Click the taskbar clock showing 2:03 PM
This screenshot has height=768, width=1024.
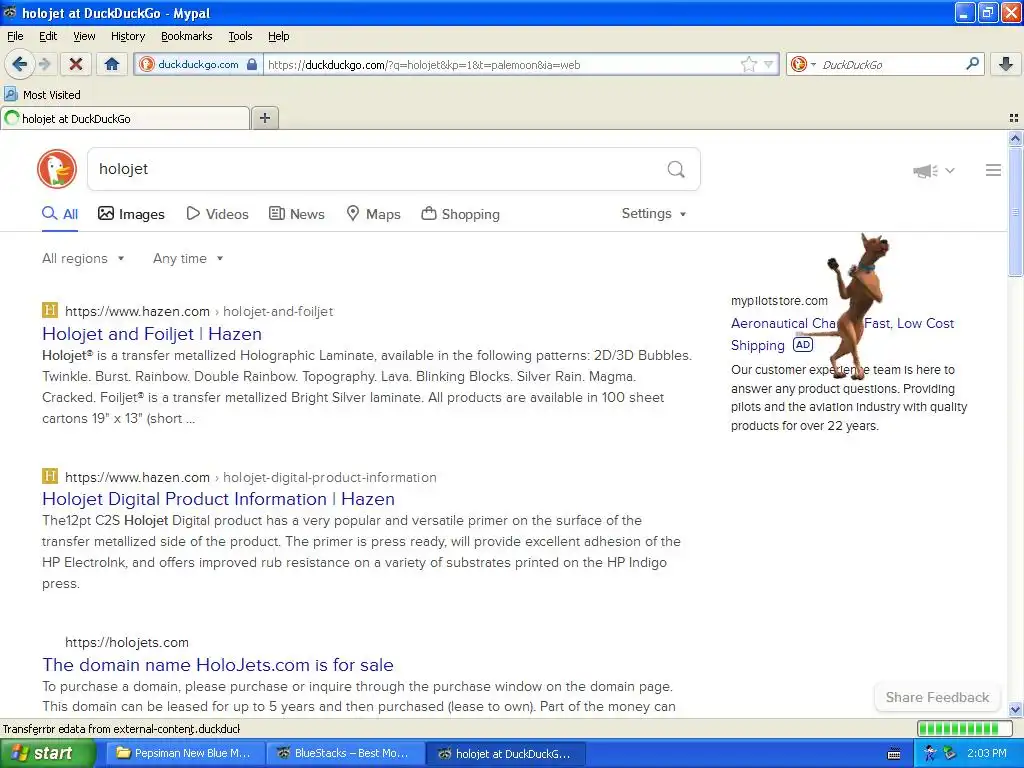pyautogui.click(x=986, y=753)
